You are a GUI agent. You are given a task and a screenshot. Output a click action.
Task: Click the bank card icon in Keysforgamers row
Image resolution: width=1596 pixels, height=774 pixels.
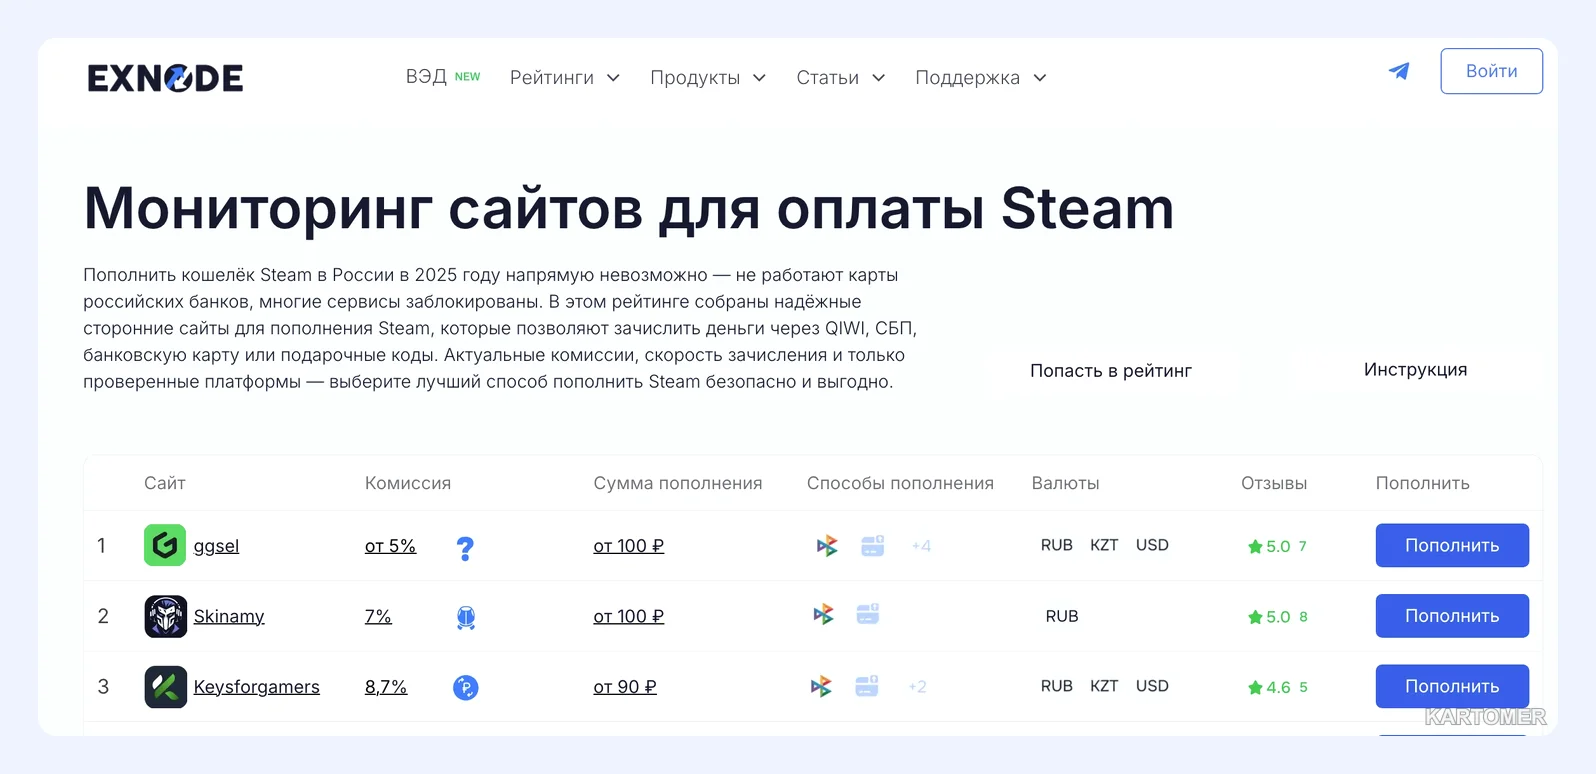pos(867,686)
